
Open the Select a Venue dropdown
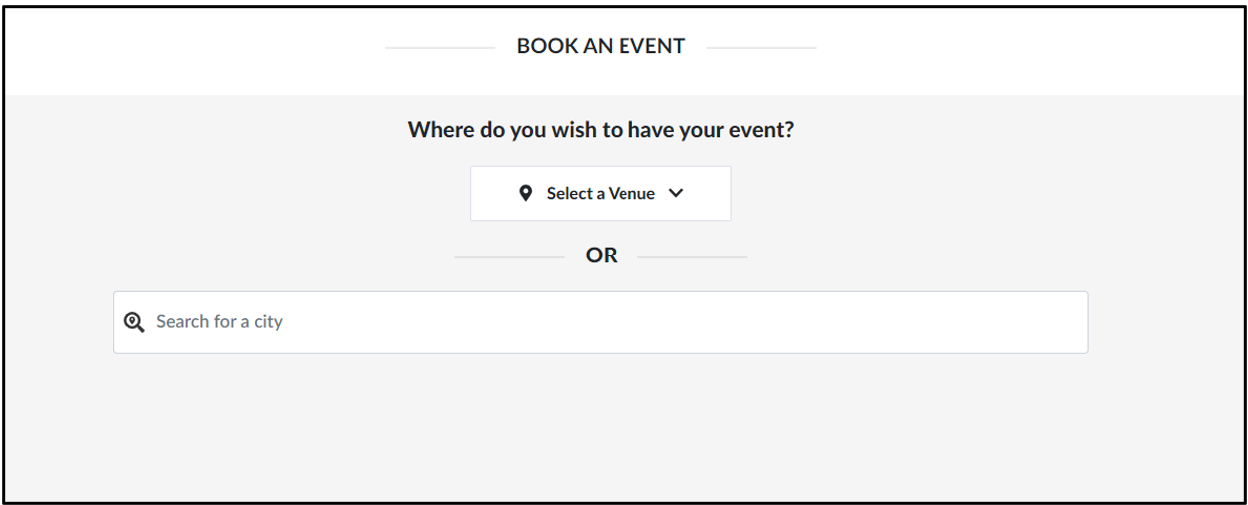pyautogui.click(x=600, y=194)
